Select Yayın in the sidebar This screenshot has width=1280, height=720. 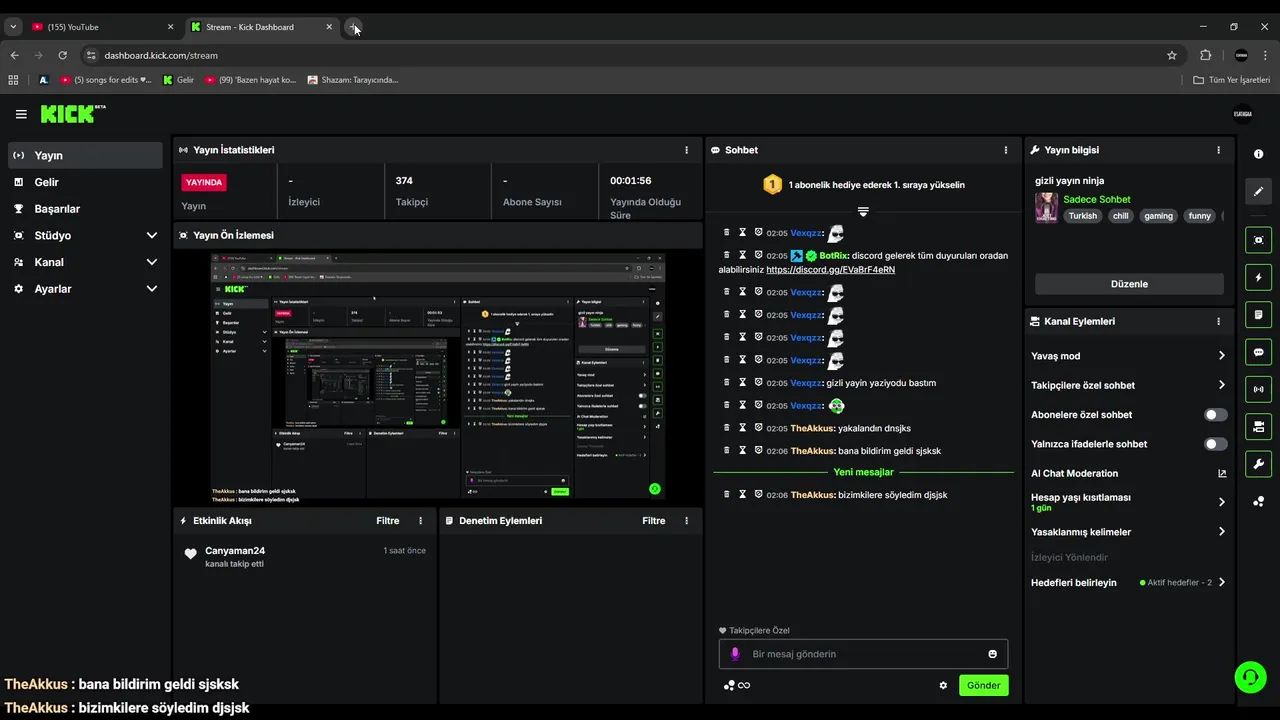[x=85, y=155]
